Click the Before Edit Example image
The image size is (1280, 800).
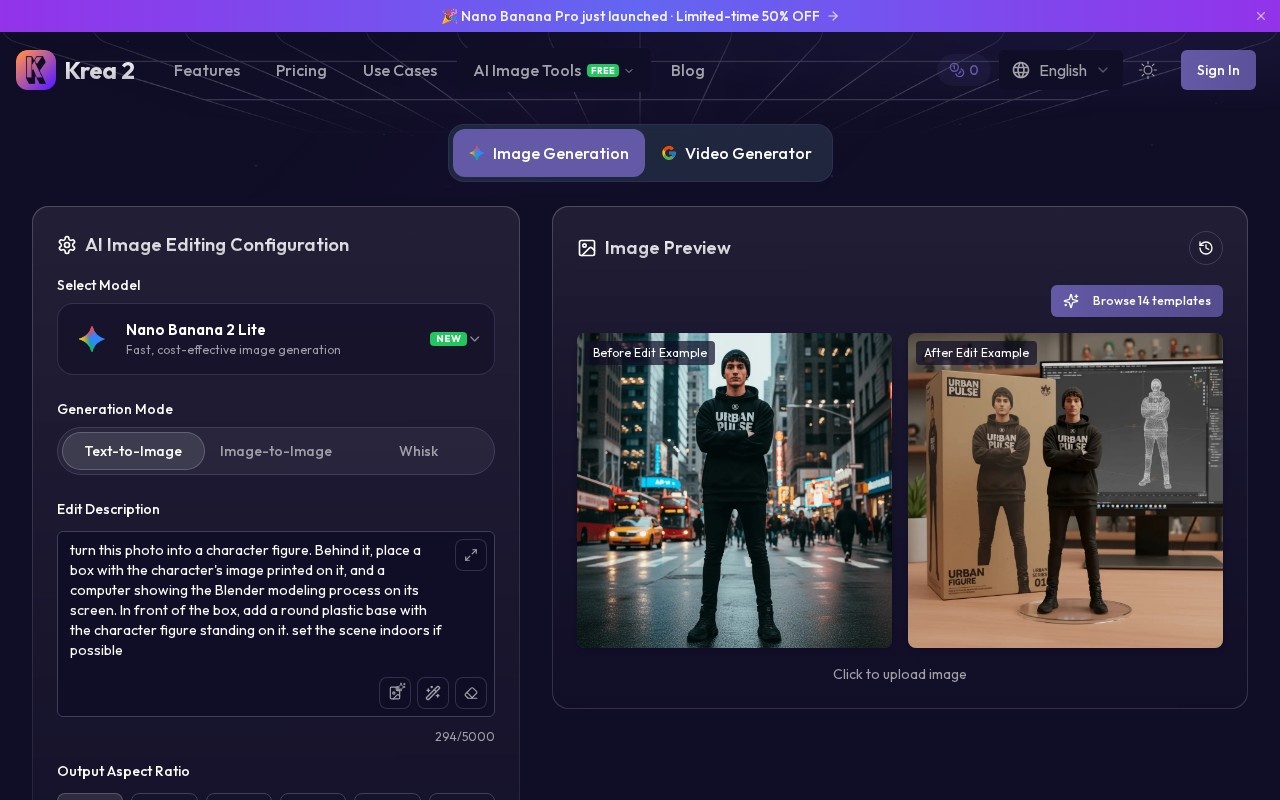pos(734,490)
